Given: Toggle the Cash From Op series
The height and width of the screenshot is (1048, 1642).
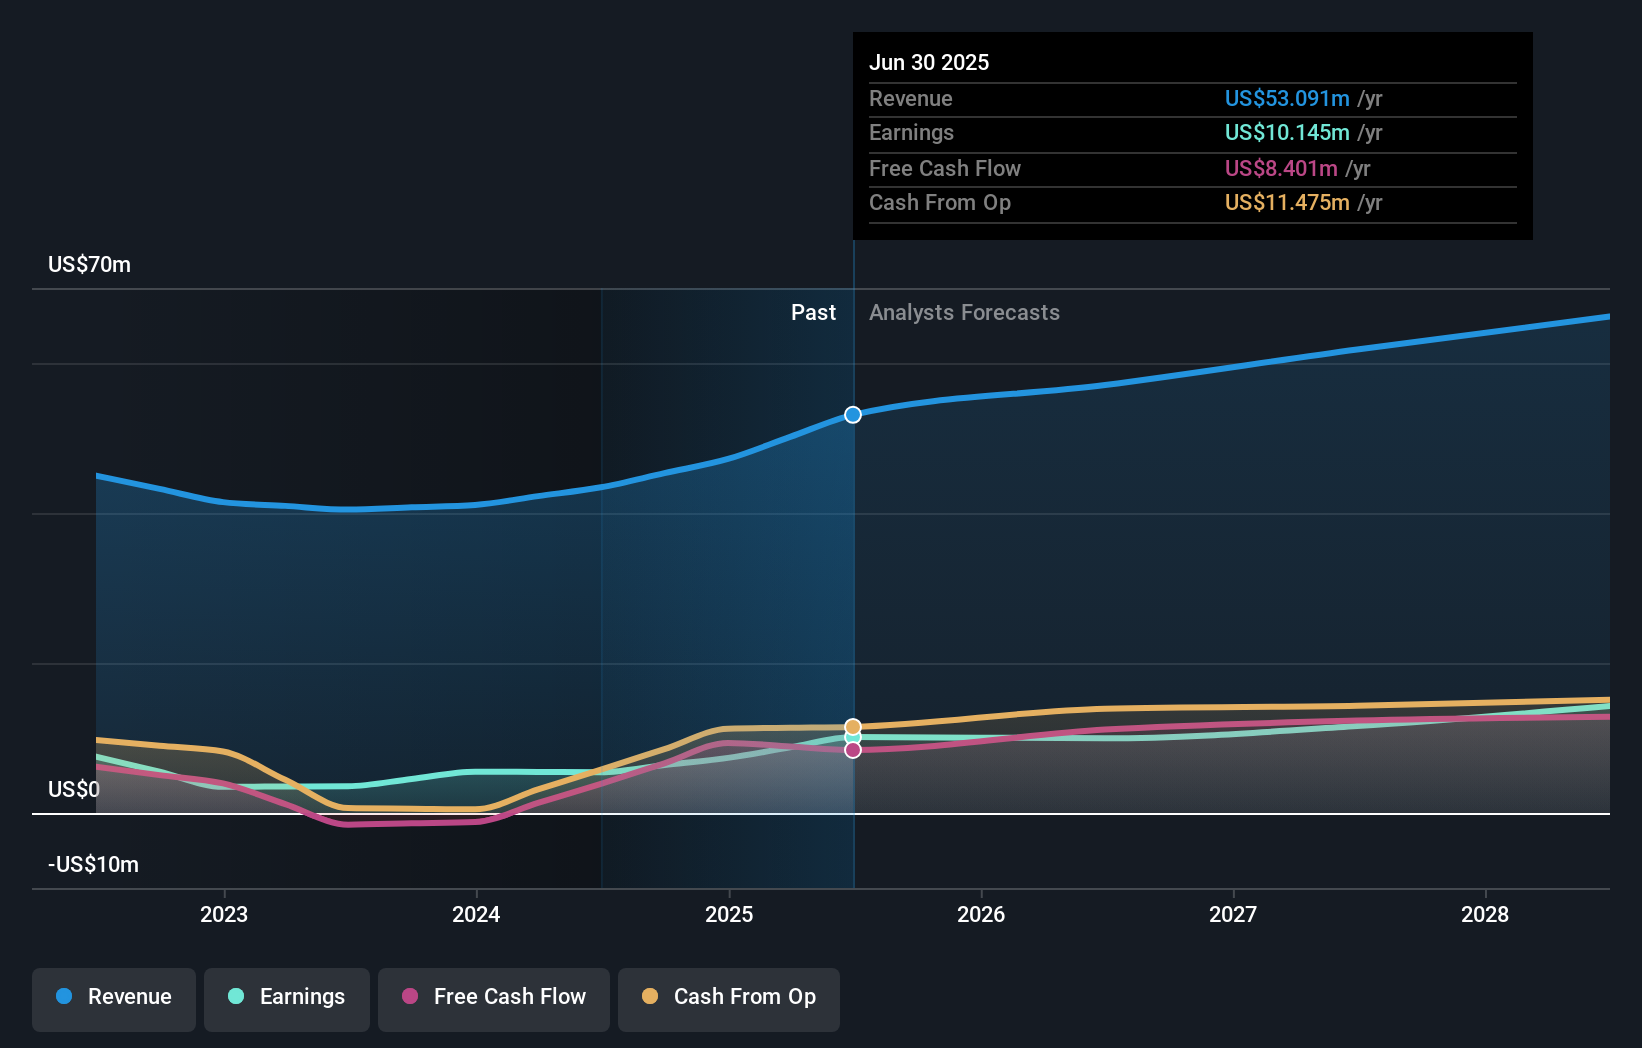Looking at the screenshot, I should click(x=728, y=997).
